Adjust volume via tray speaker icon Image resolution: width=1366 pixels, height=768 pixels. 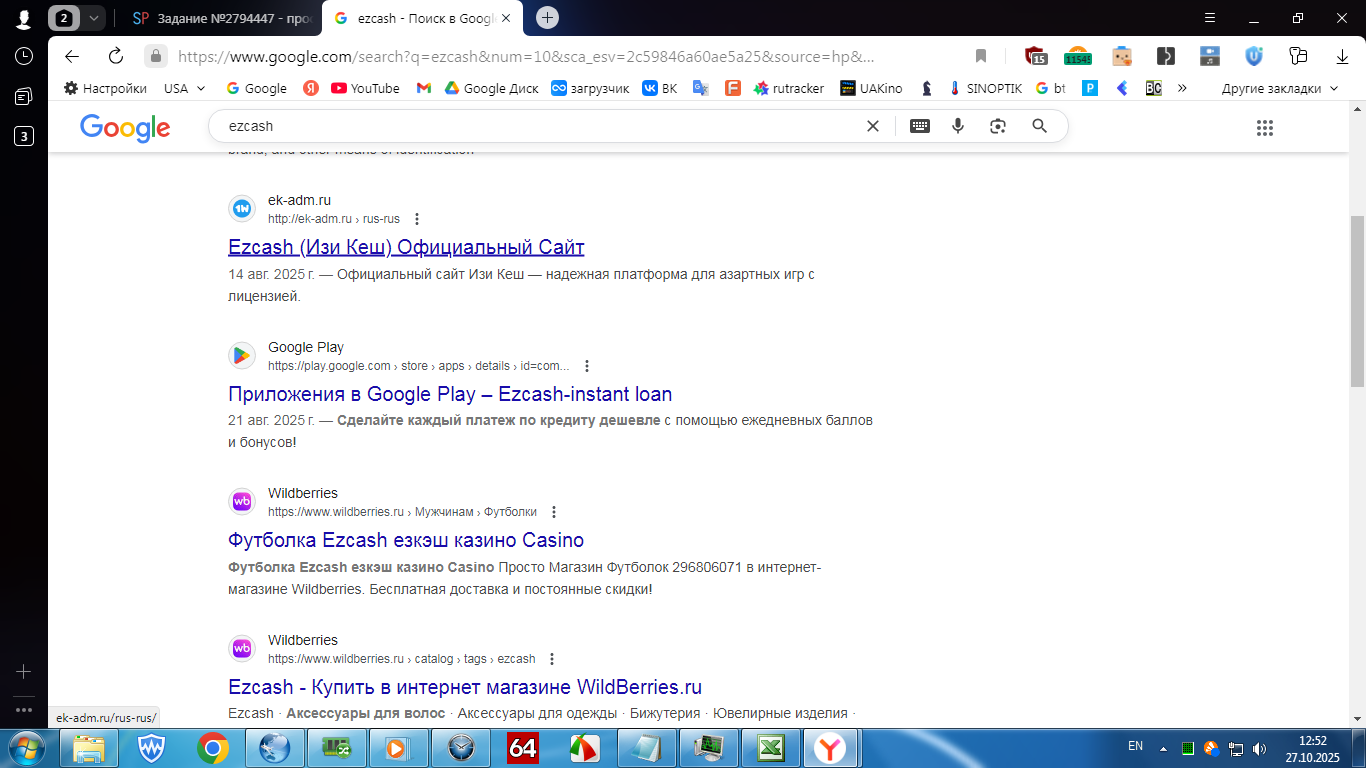pyautogui.click(x=1258, y=748)
